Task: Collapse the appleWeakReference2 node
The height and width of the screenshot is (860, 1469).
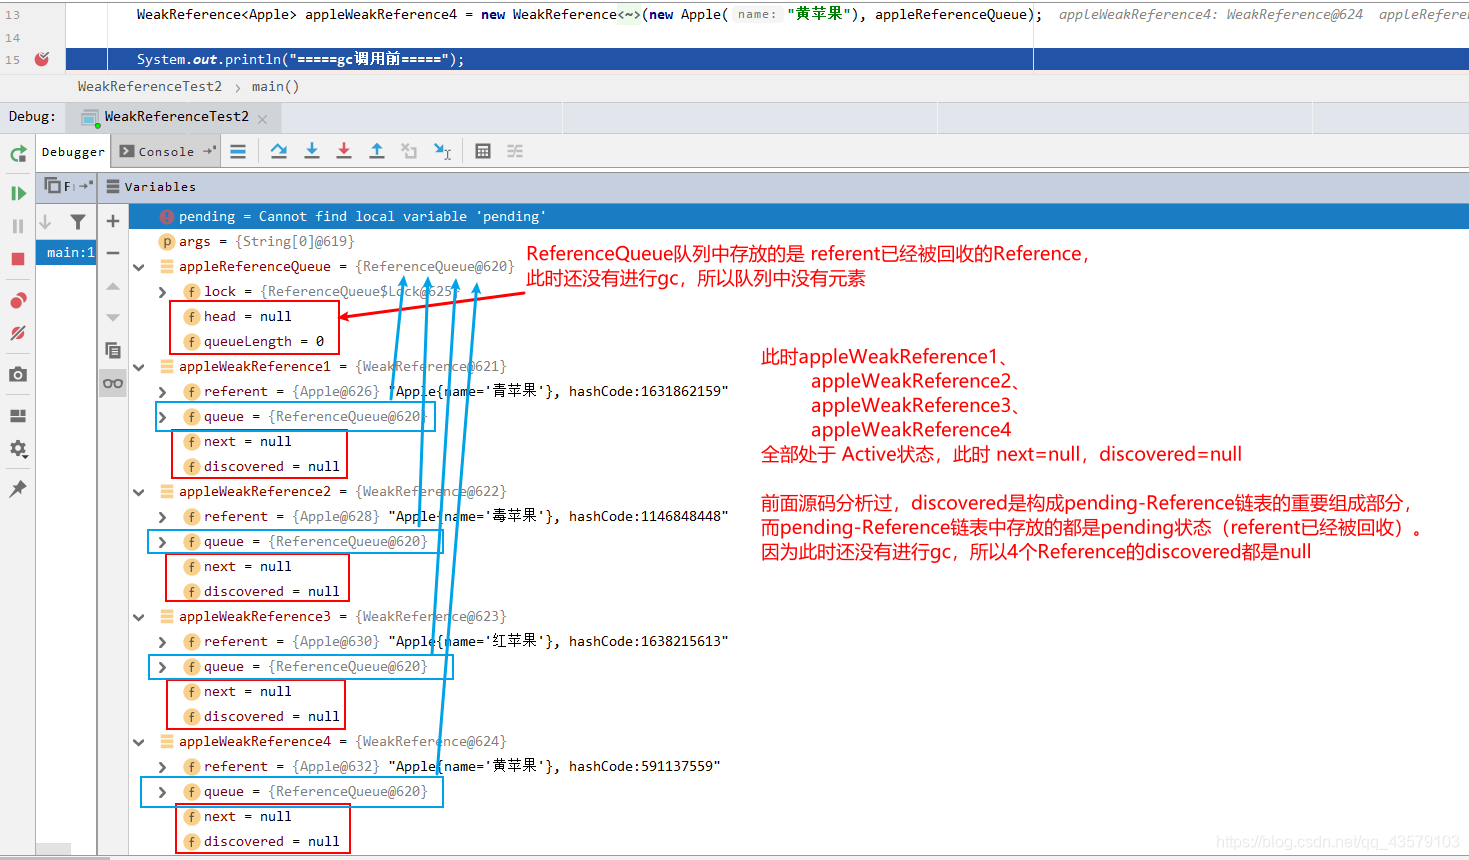Action: [139, 492]
